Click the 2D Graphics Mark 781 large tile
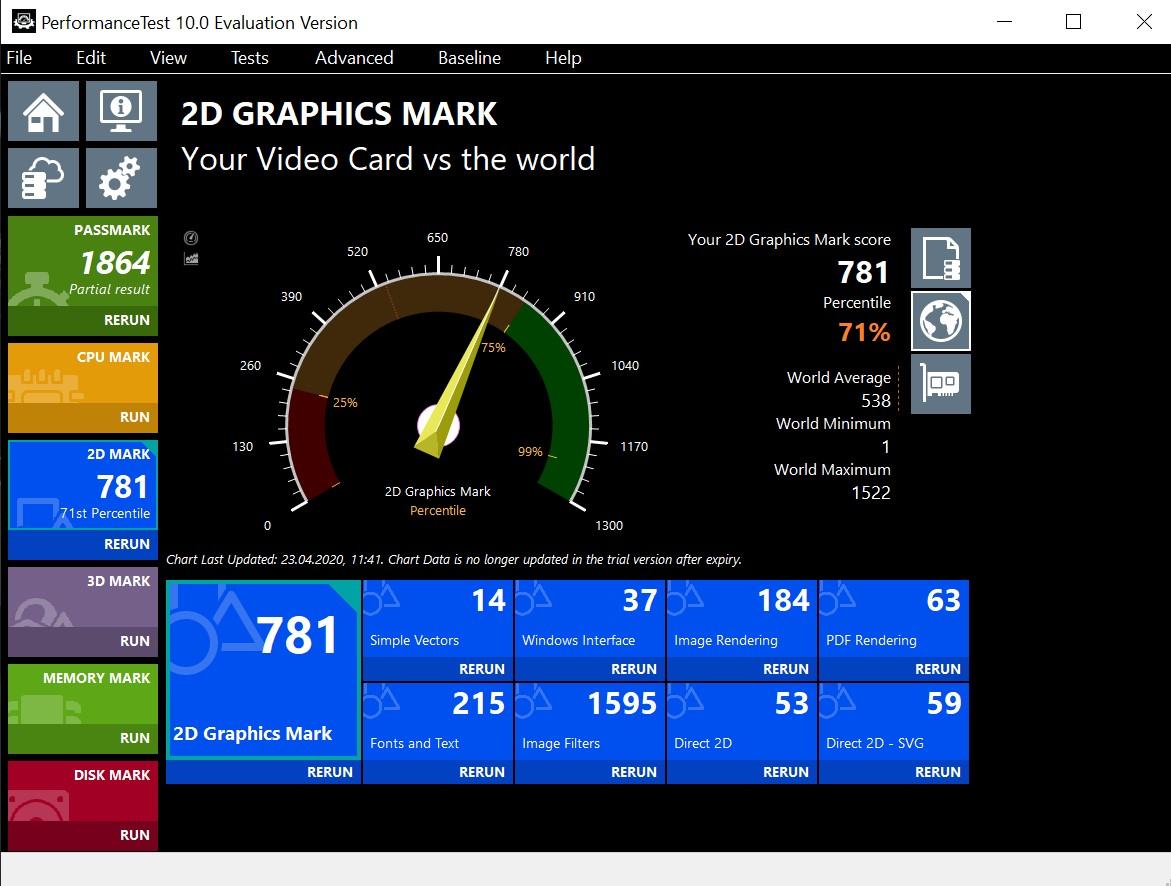This screenshot has height=886, width=1171. coord(264,670)
